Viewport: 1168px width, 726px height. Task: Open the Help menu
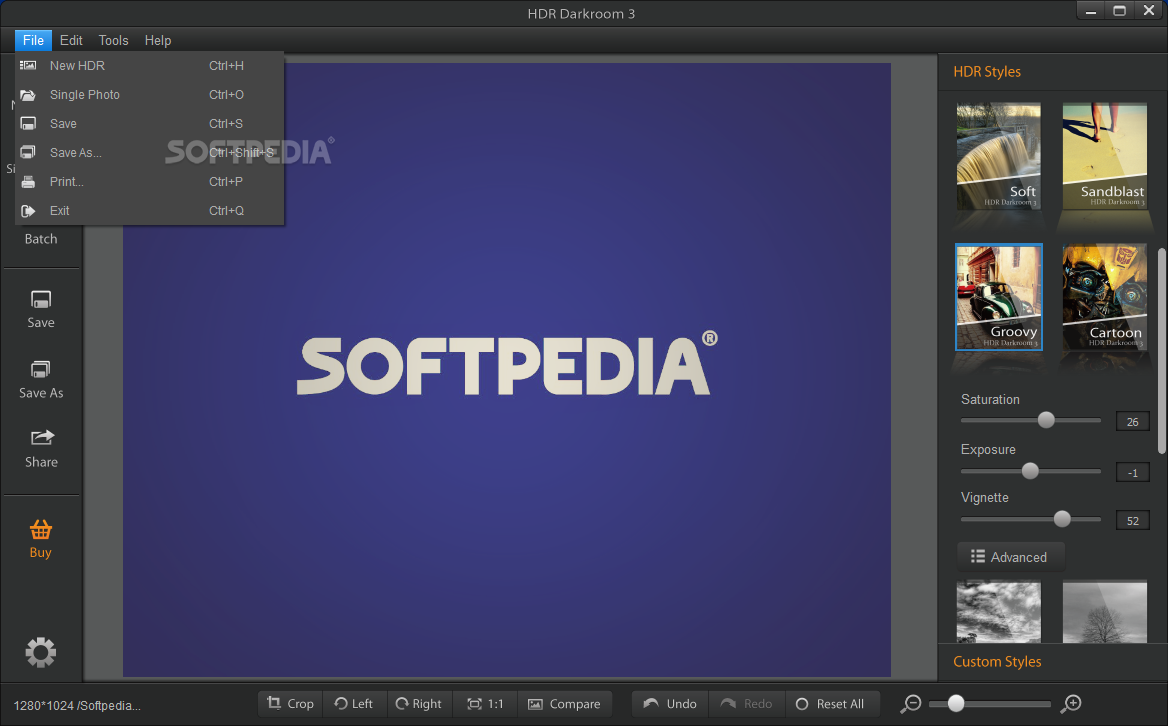pos(158,40)
